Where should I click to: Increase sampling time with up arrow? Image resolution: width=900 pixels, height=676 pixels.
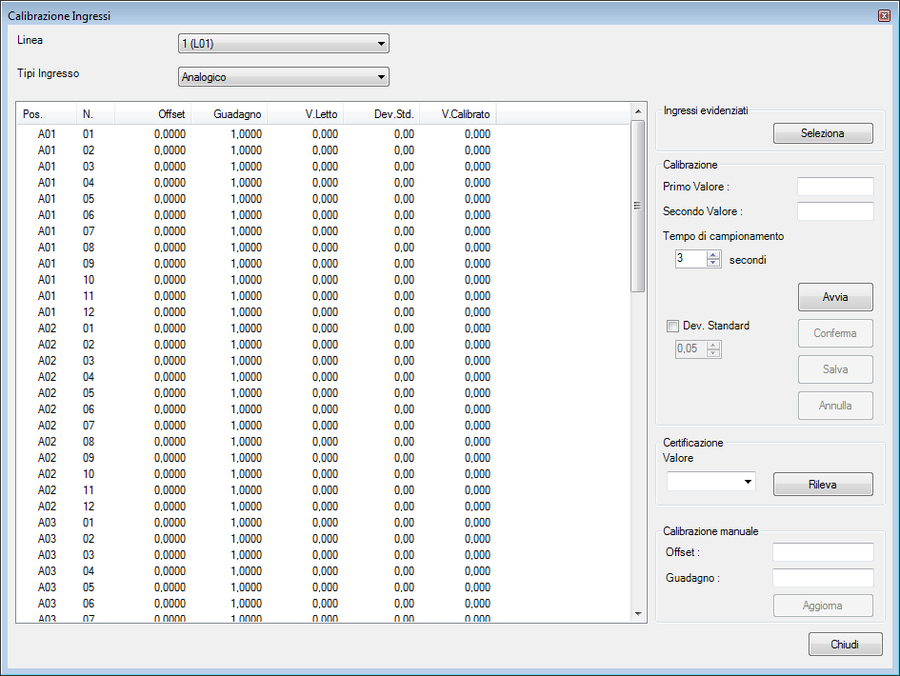713,255
